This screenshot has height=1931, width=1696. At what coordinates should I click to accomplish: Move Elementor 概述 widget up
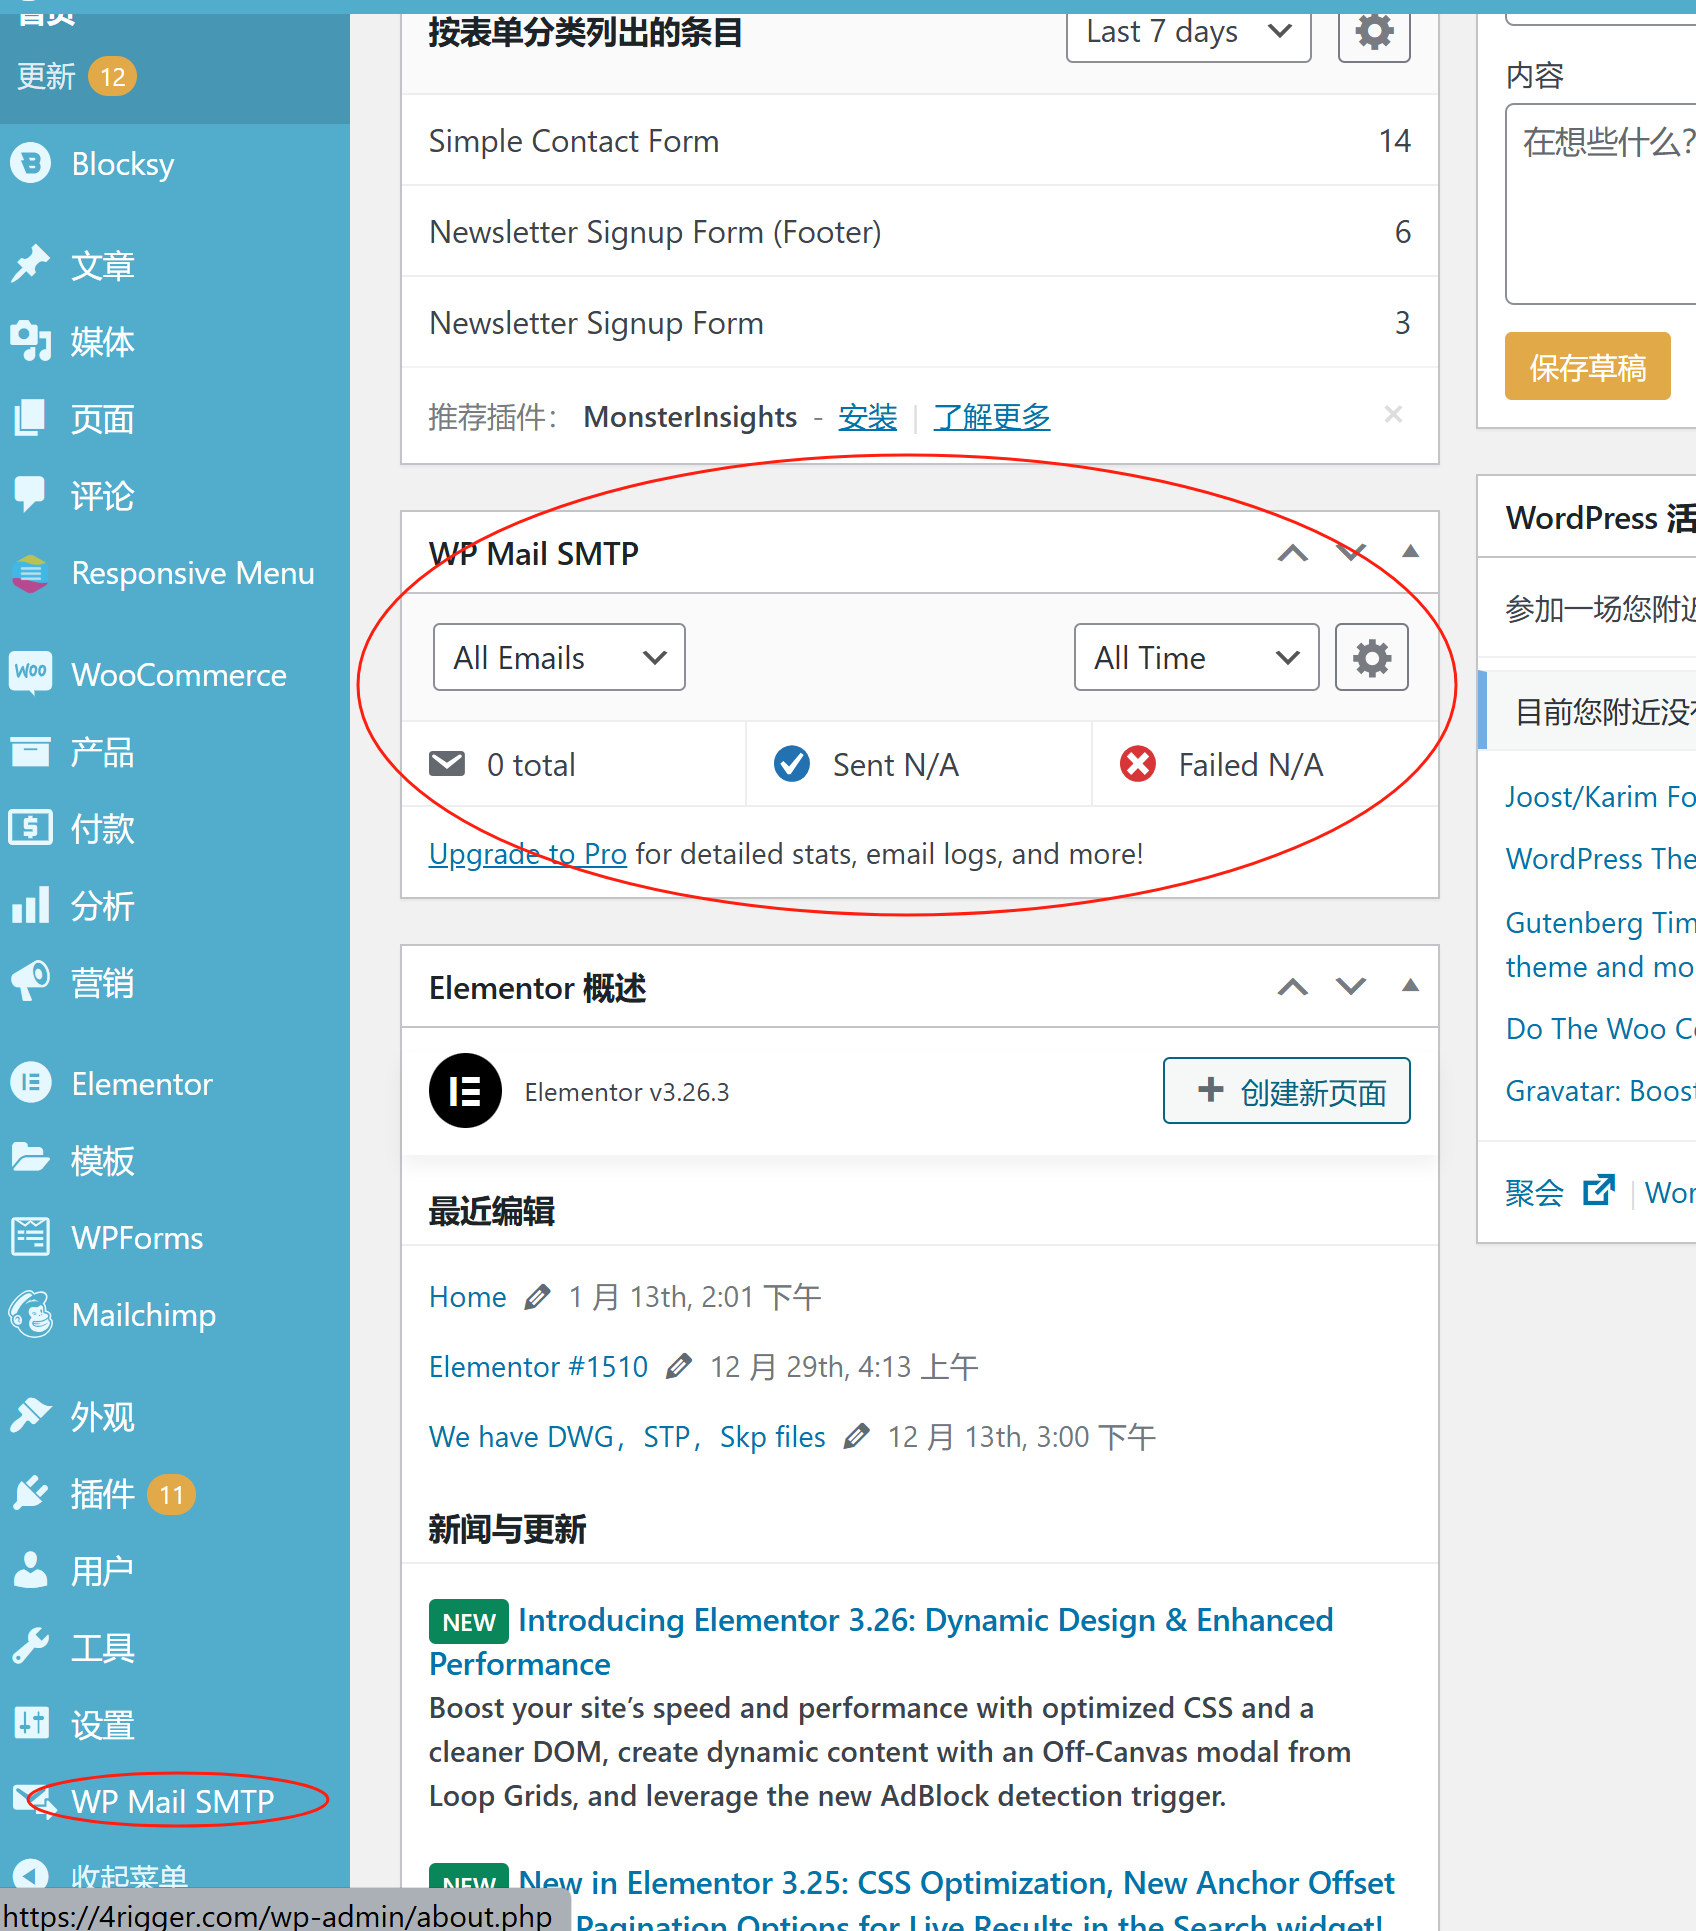1293,987
